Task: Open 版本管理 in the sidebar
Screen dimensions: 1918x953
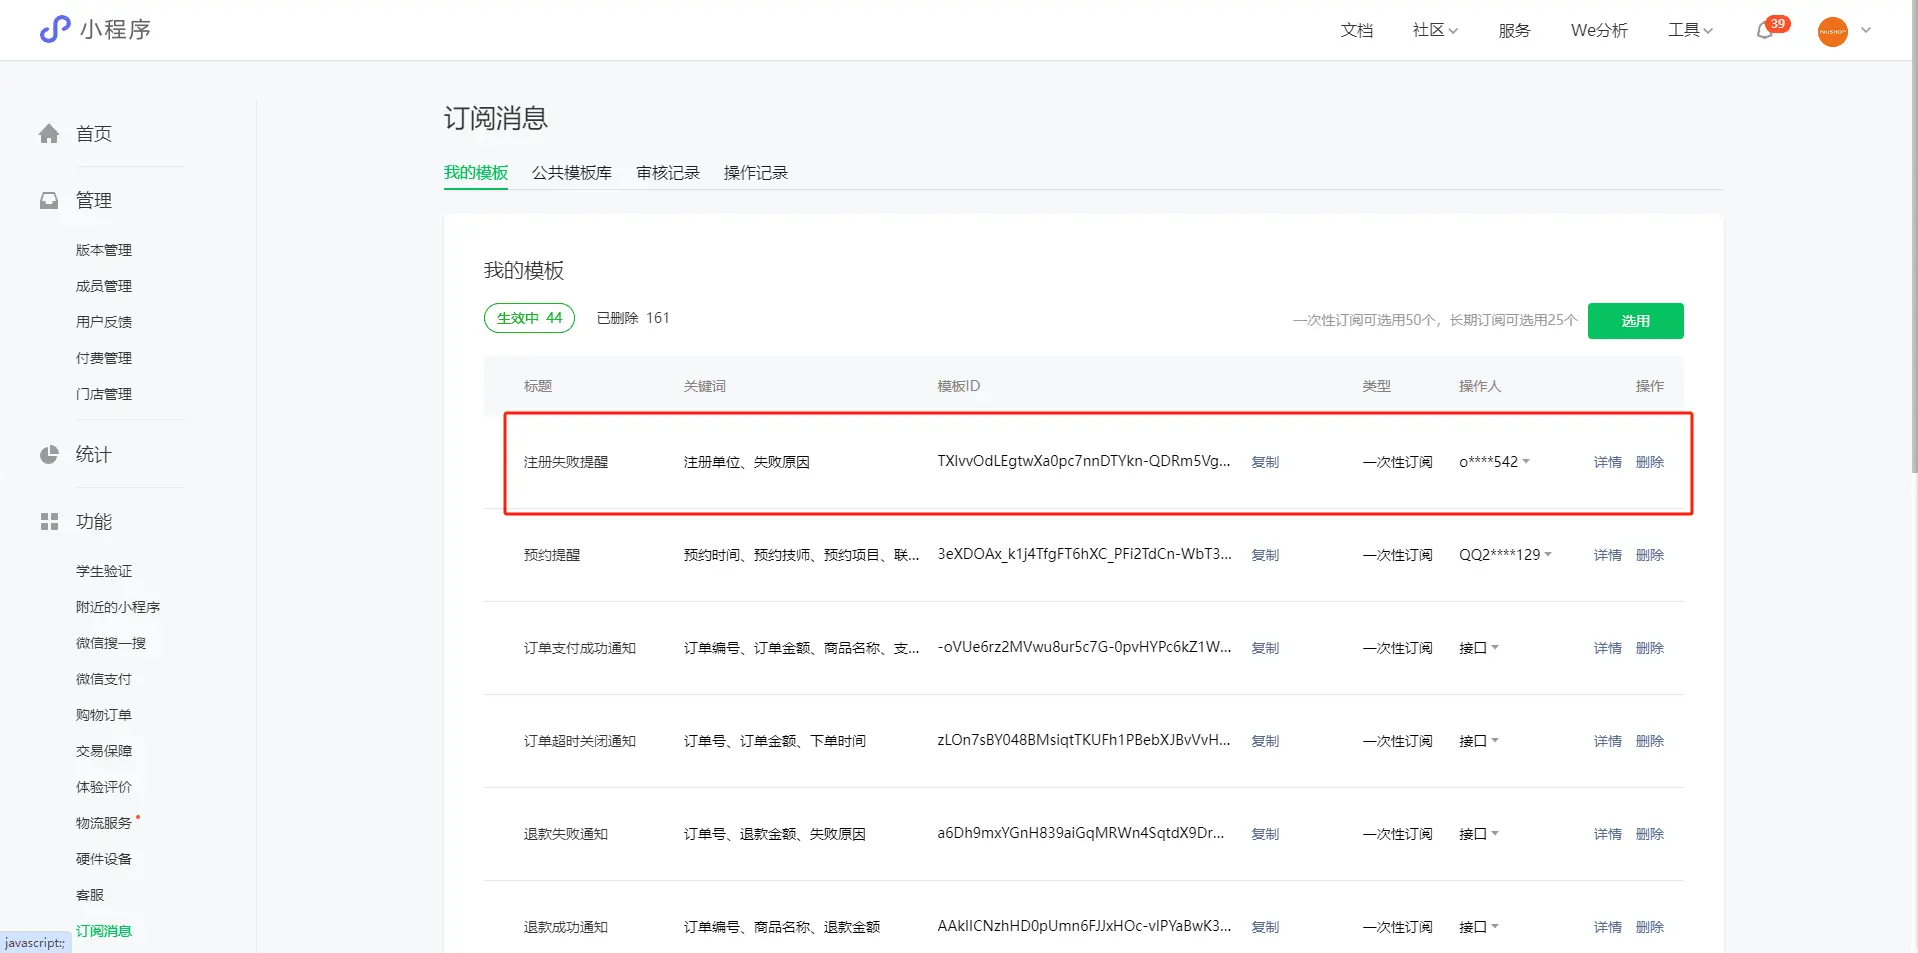Action: [x=104, y=250]
